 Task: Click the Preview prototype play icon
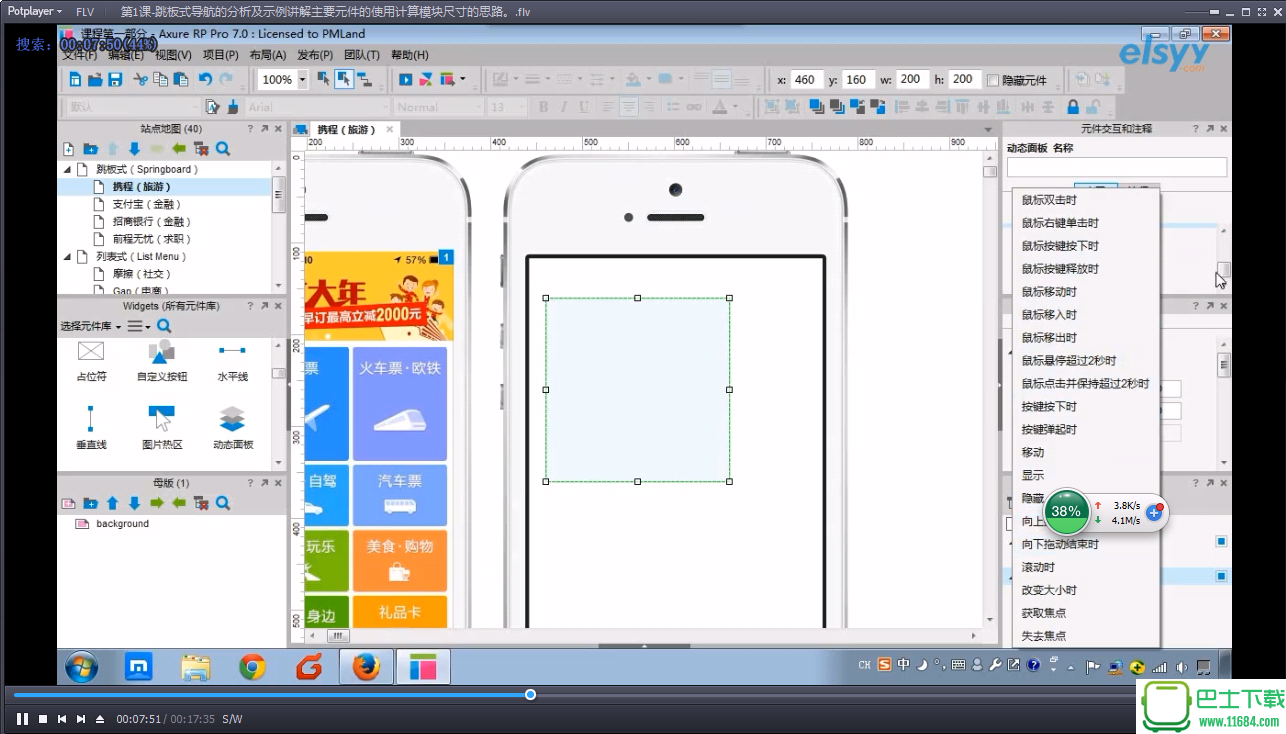tap(405, 79)
